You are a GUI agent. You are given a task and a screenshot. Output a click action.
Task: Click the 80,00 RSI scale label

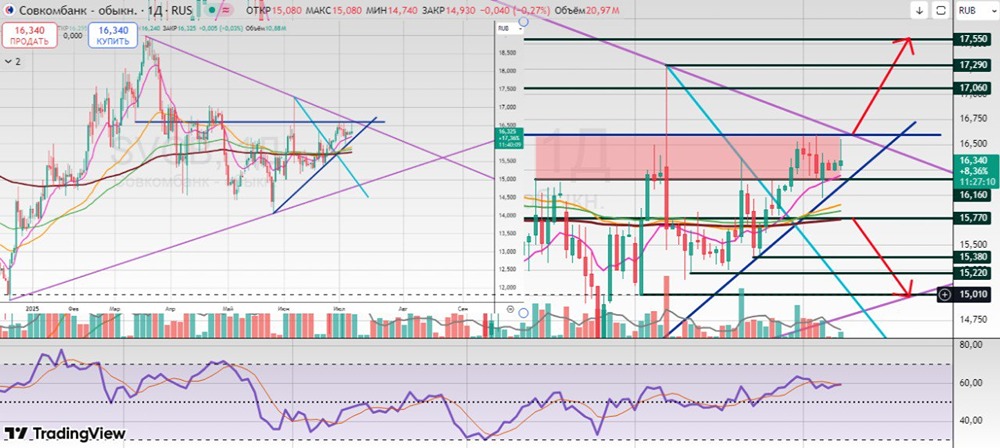(970, 345)
